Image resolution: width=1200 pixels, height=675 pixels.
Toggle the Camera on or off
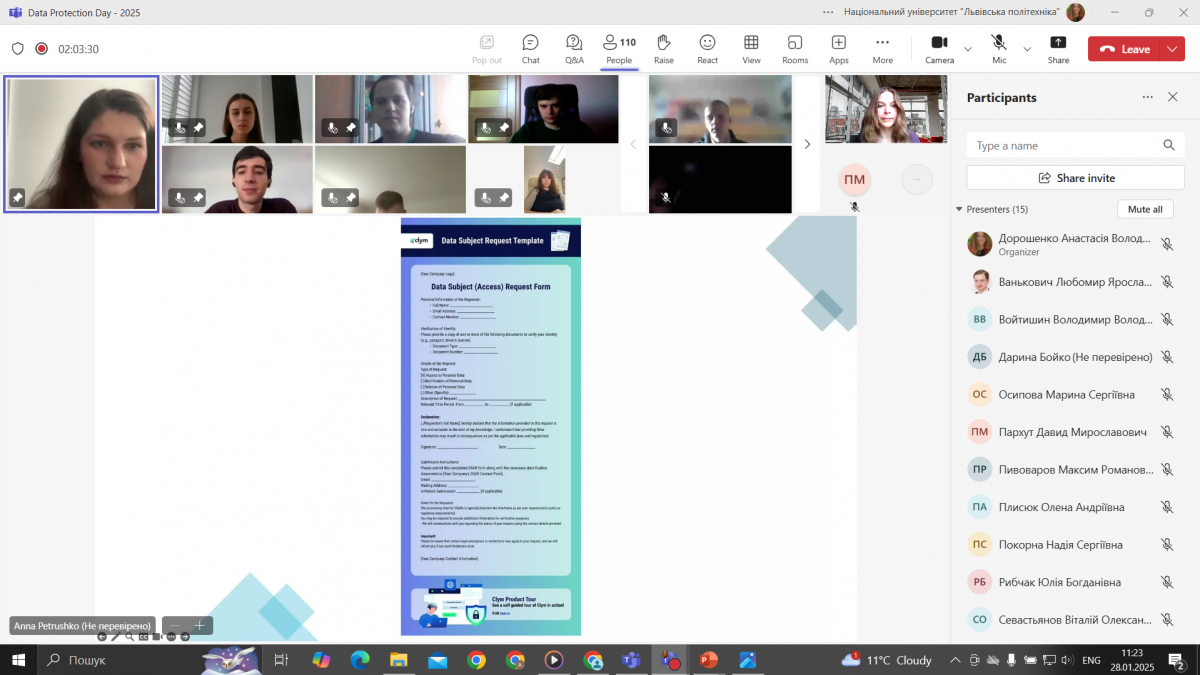click(x=939, y=49)
